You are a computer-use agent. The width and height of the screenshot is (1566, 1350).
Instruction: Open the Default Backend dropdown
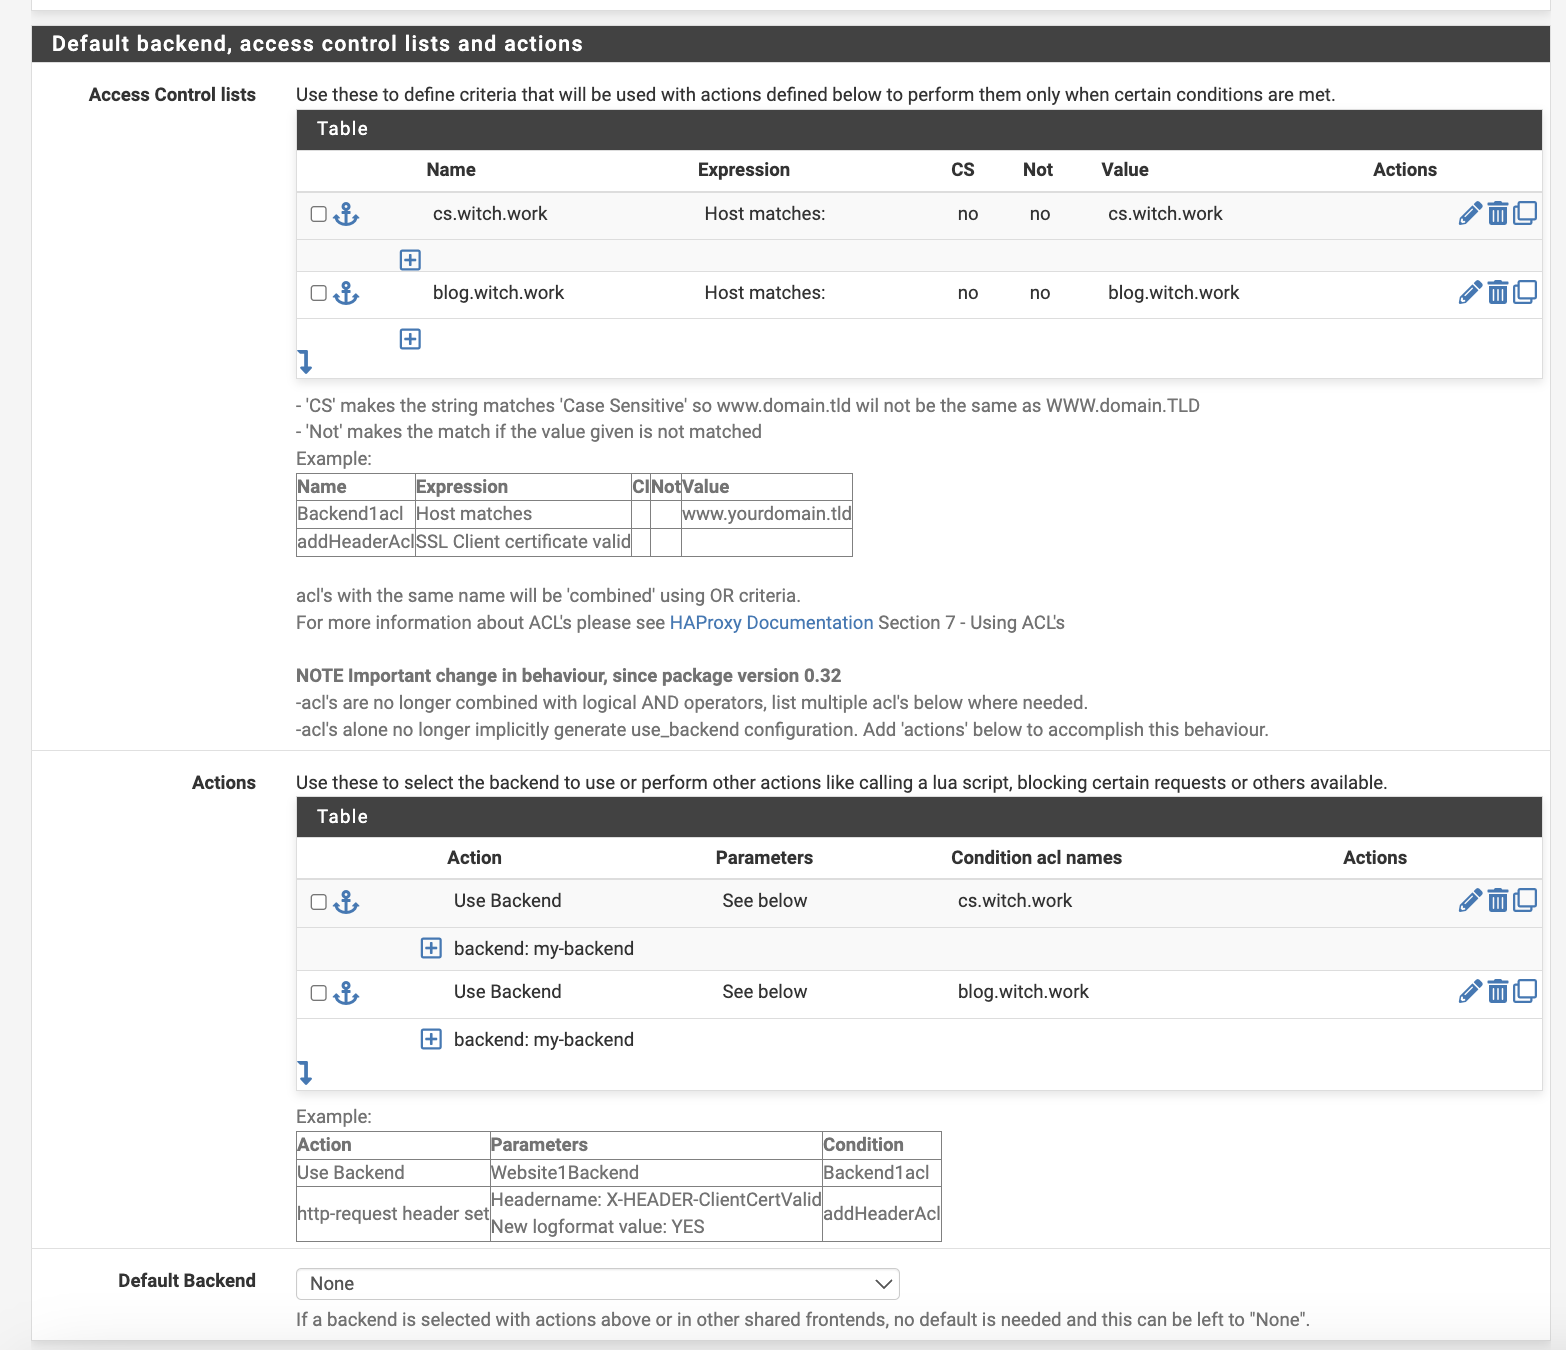(597, 1284)
